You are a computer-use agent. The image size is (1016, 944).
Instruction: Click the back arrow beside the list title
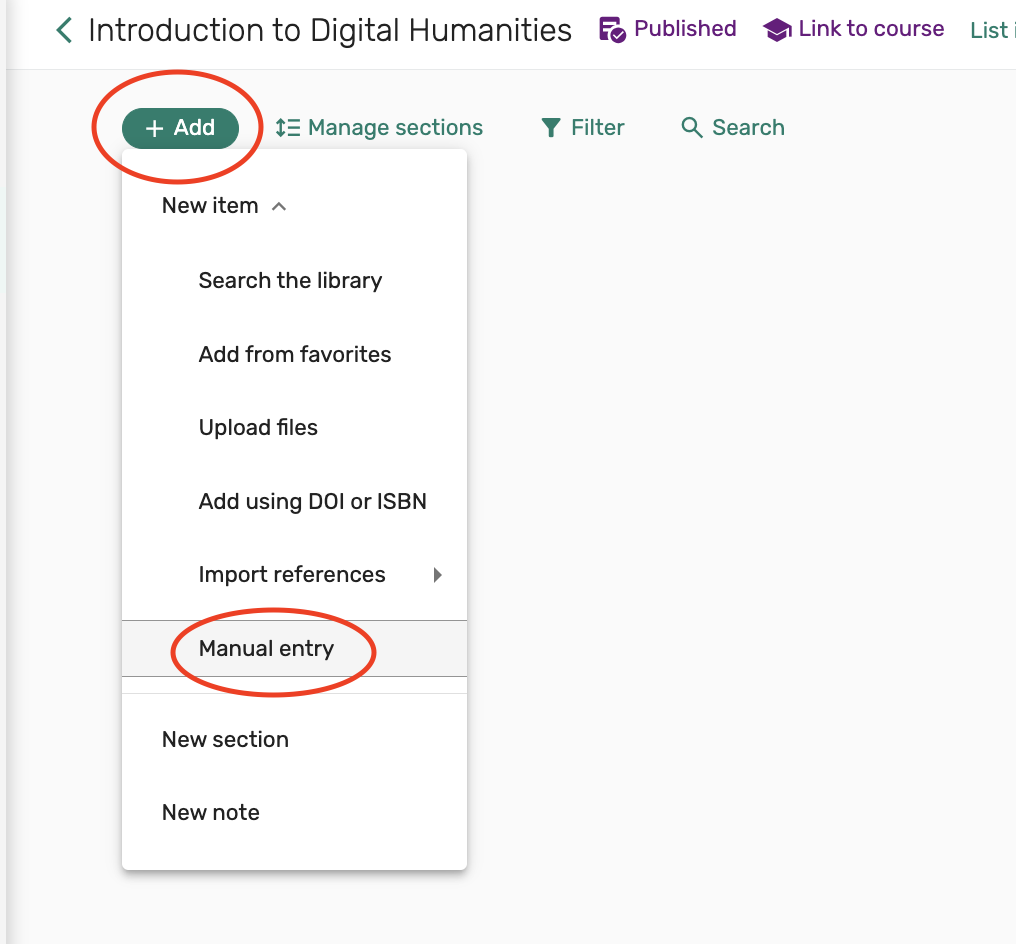tap(64, 31)
